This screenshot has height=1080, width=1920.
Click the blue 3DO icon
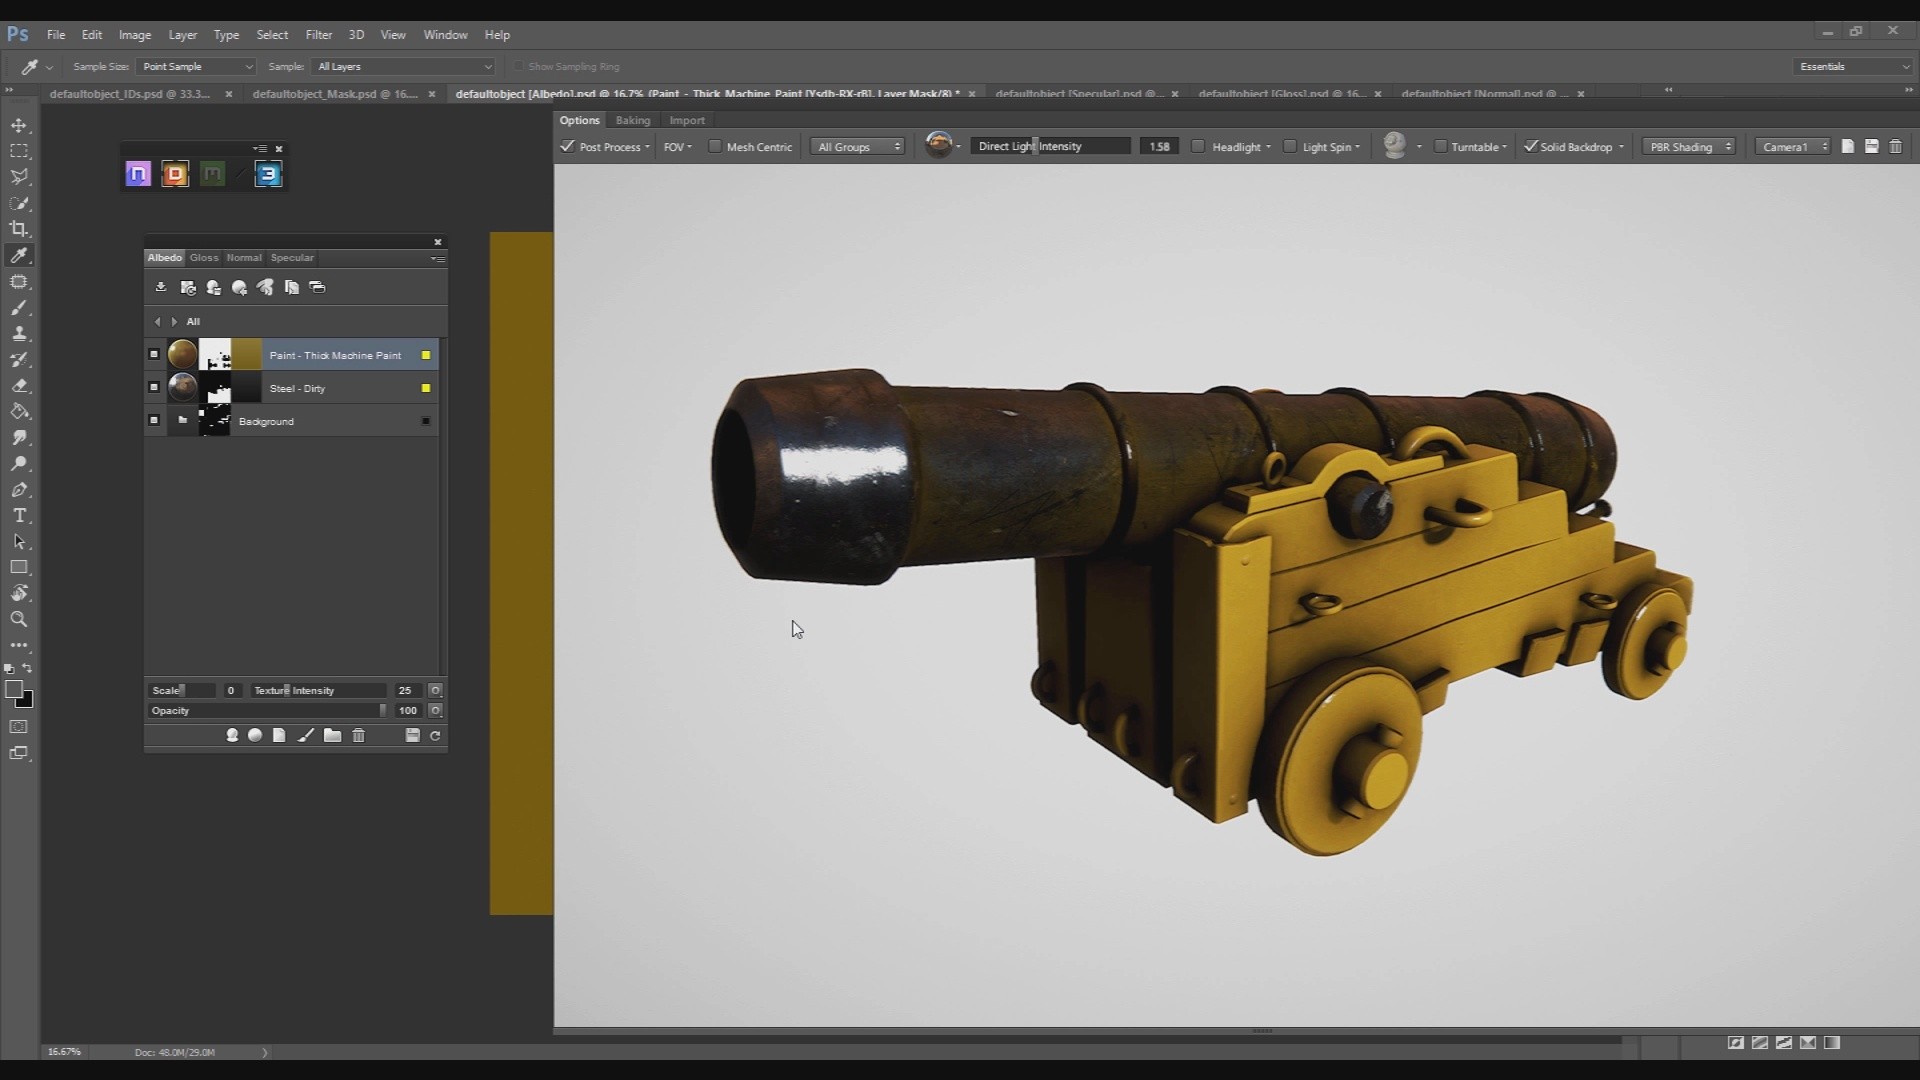click(x=268, y=174)
